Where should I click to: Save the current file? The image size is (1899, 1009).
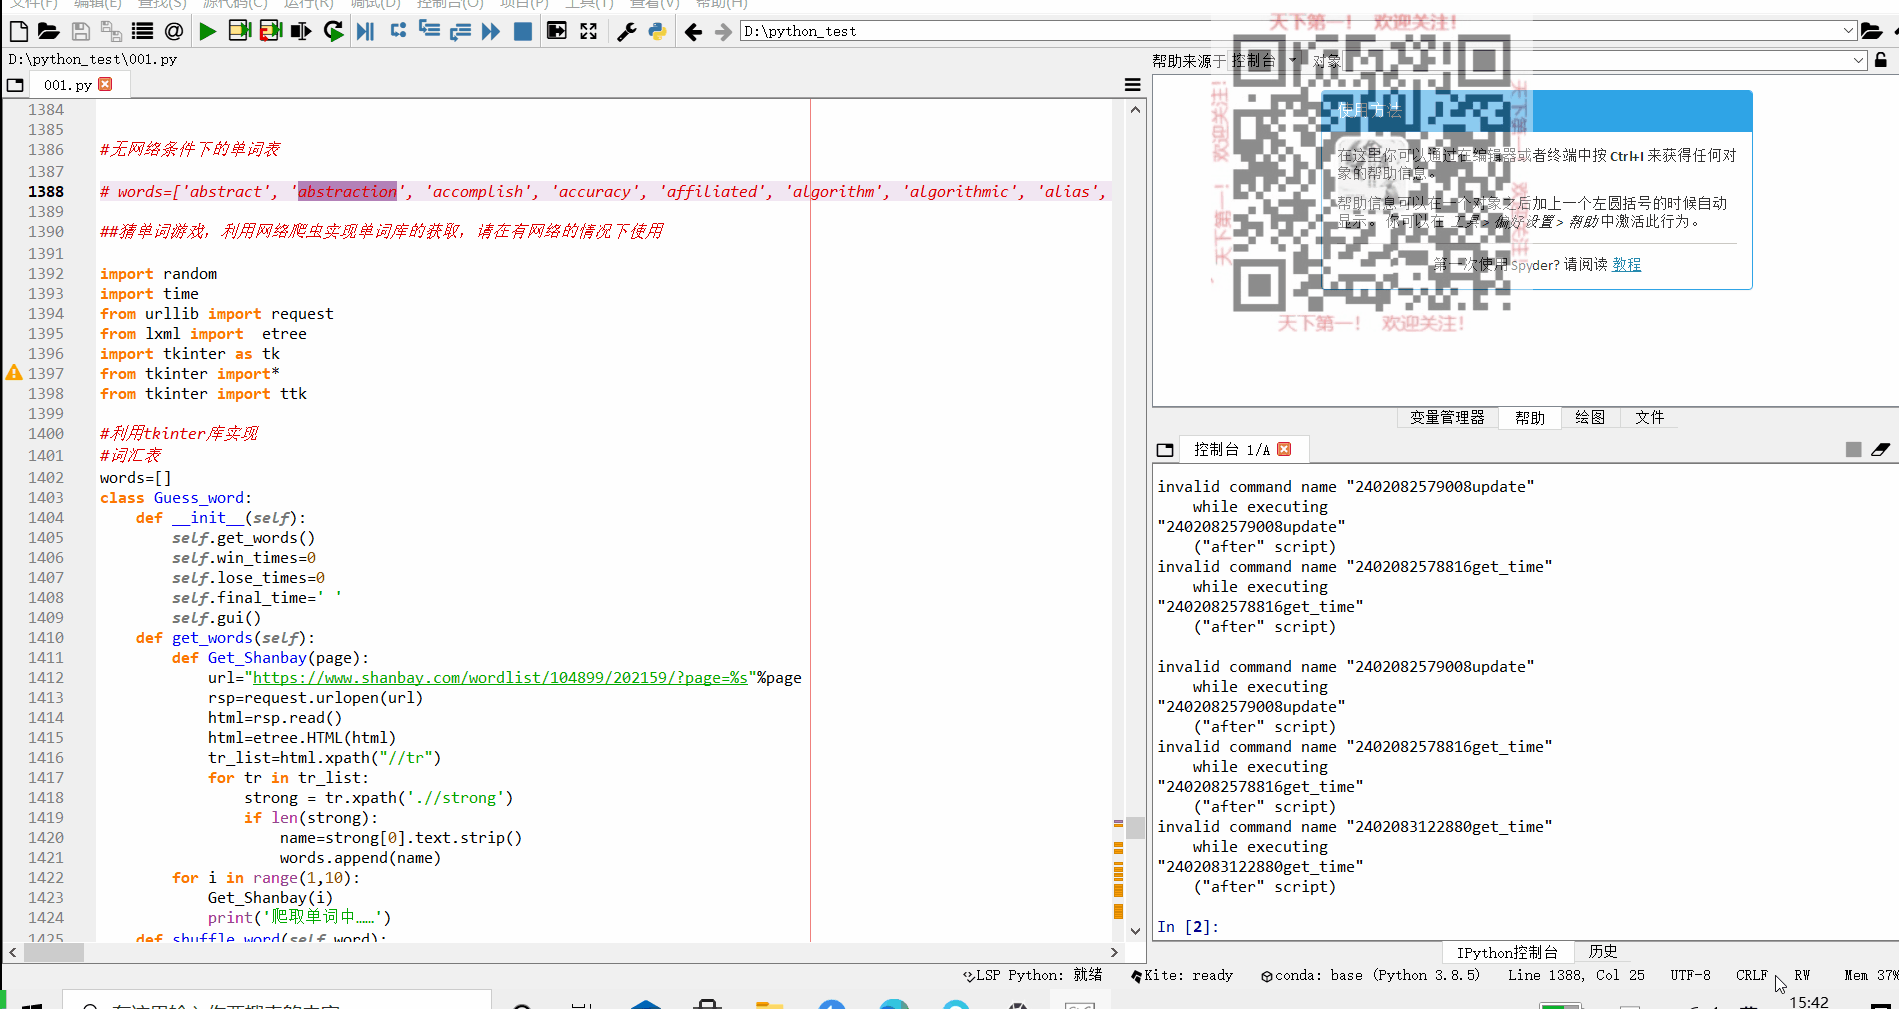tap(81, 31)
